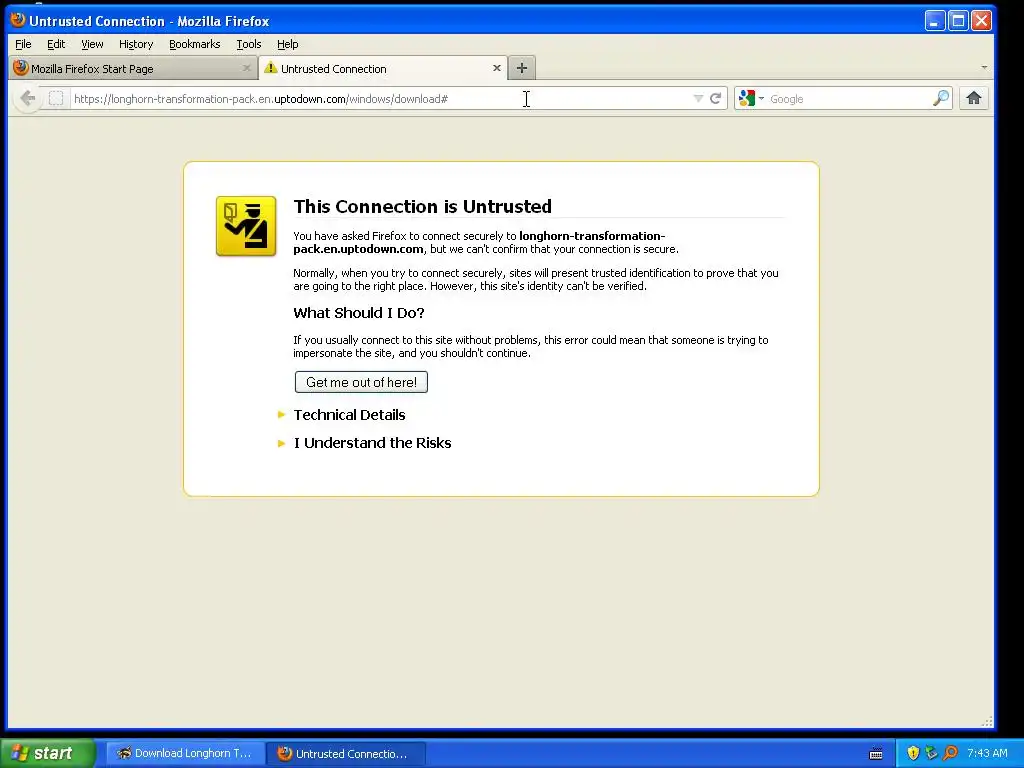Click the This Connection is Untrusted heading
Screen dimensions: 1024x768
[423, 206]
